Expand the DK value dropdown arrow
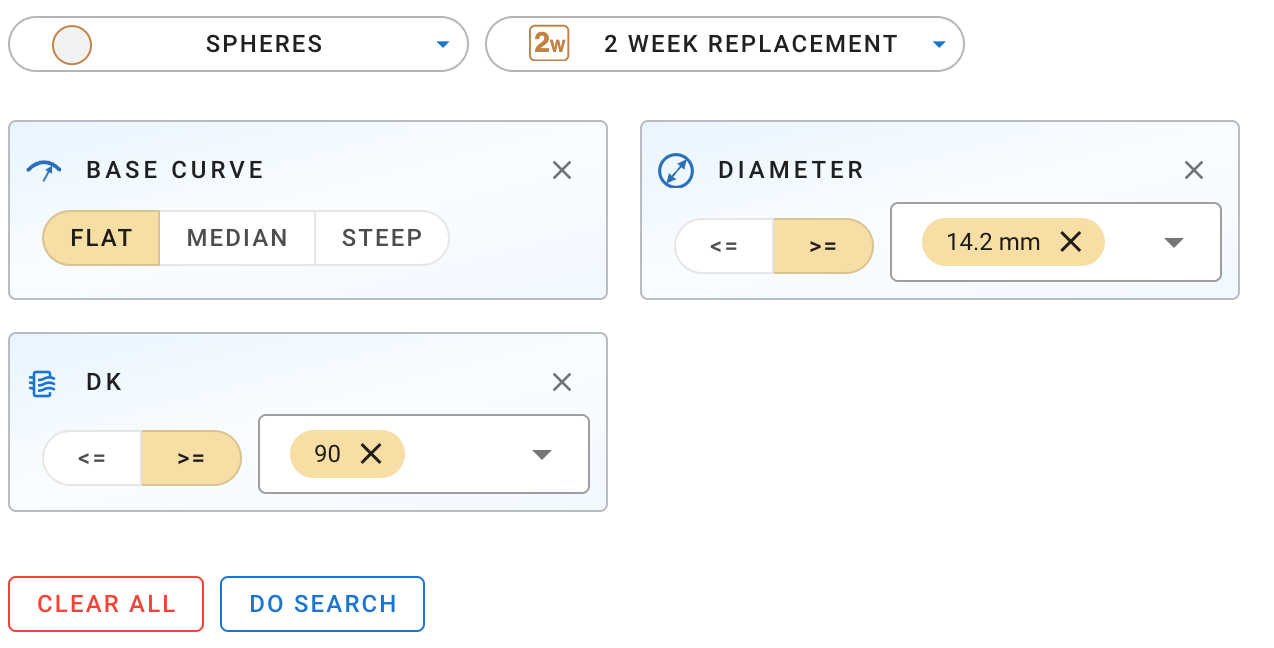Viewport: 1274px width, 648px height. (x=542, y=454)
